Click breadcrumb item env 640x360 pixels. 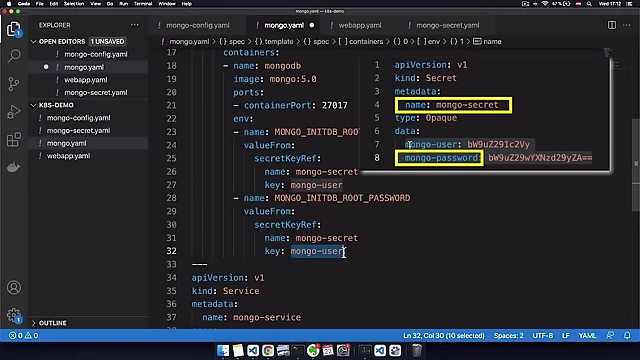(x=429, y=42)
